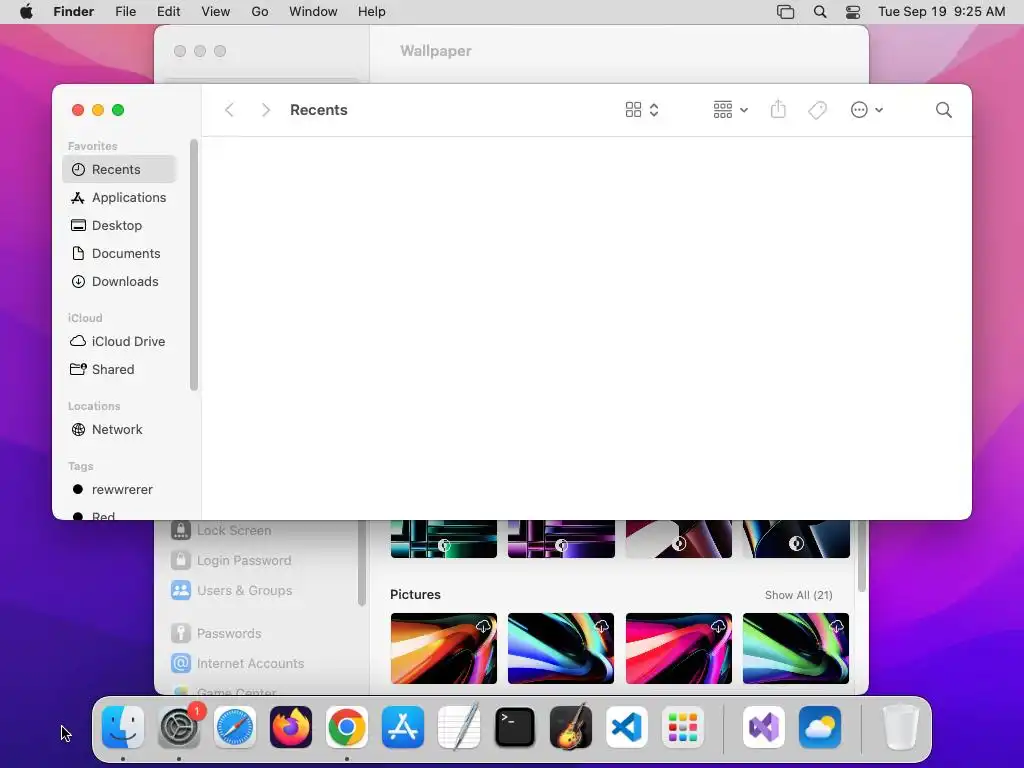This screenshot has width=1024, height=768.
Task: Open the Go menu
Action: [260, 12]
